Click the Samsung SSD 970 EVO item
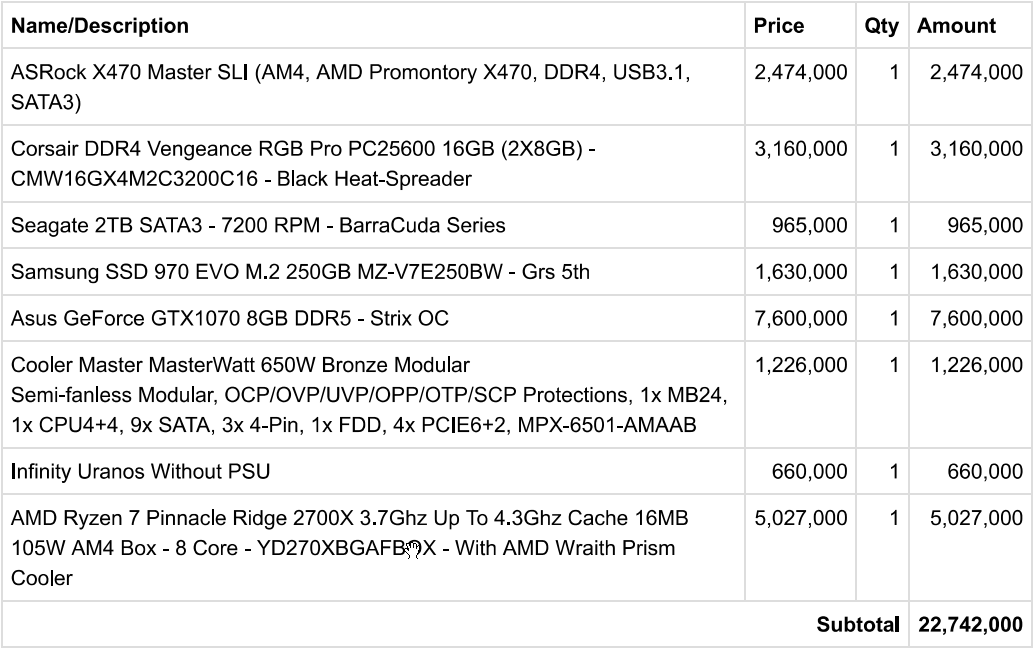 point(300,272)
